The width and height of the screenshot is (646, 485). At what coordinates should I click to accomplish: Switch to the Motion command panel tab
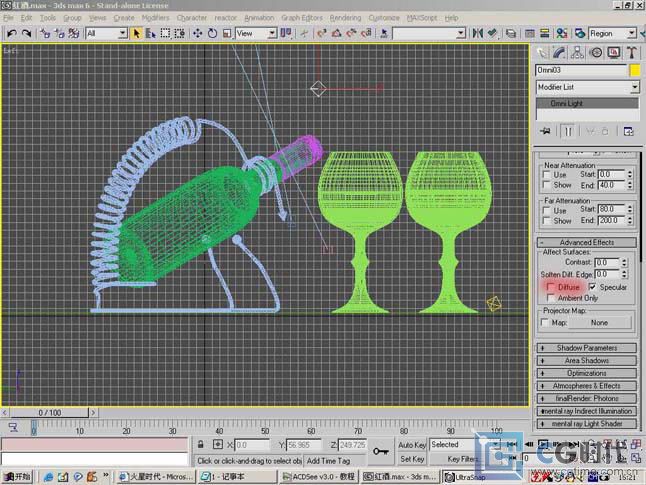point(596,53)
